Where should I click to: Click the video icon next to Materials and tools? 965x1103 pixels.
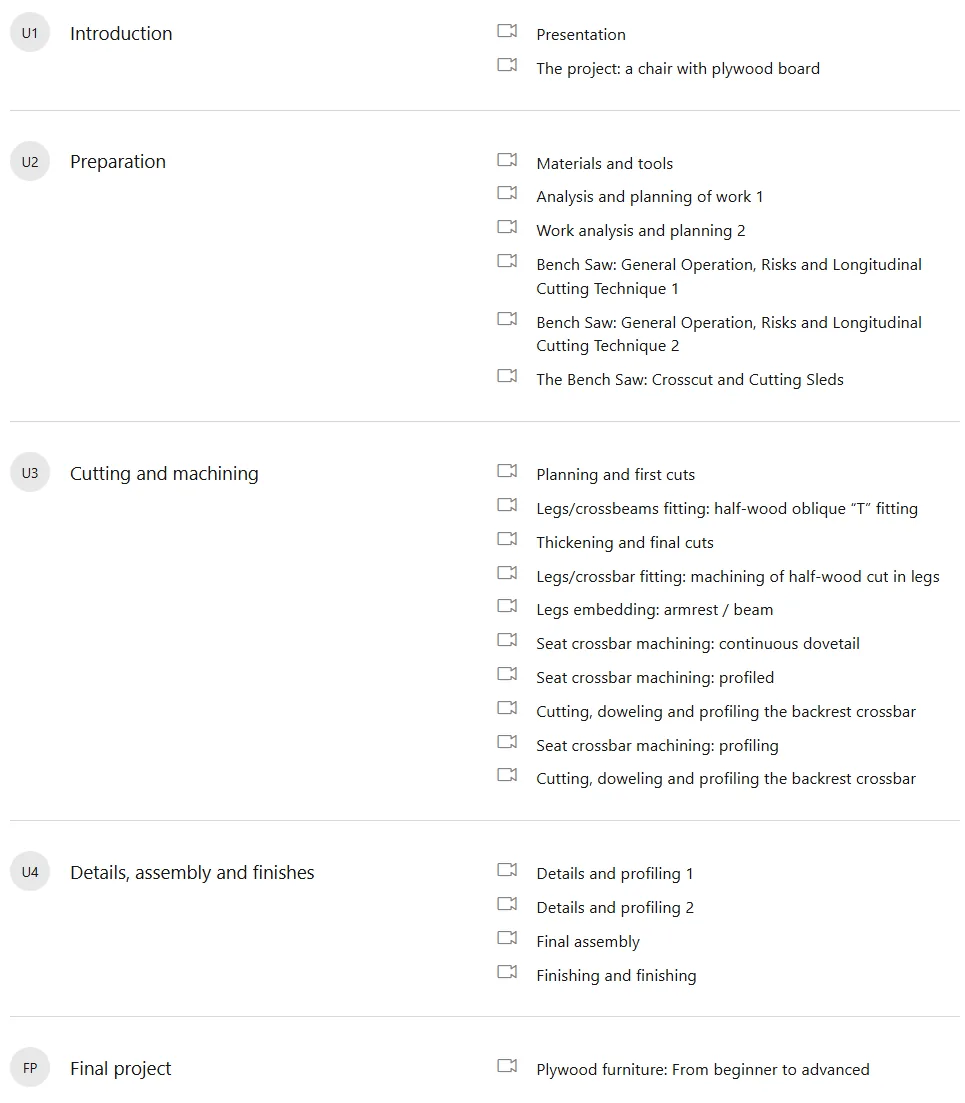(x=507, y=160)
